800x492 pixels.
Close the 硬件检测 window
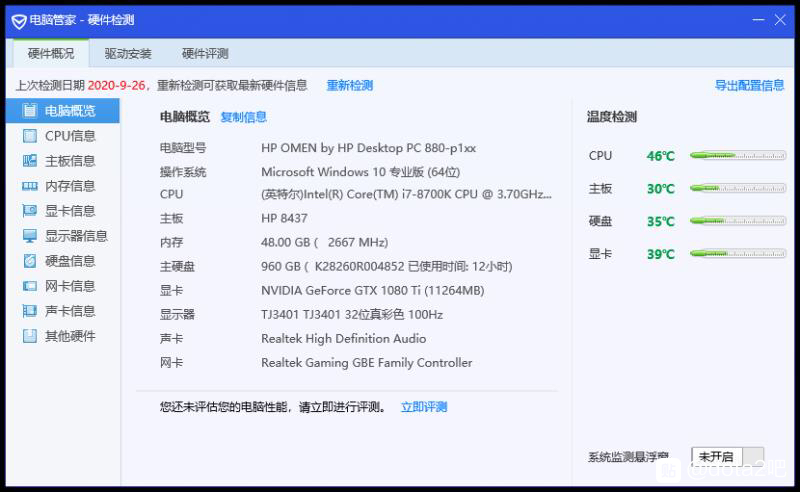pyautogui.click(x=780, y=20)
